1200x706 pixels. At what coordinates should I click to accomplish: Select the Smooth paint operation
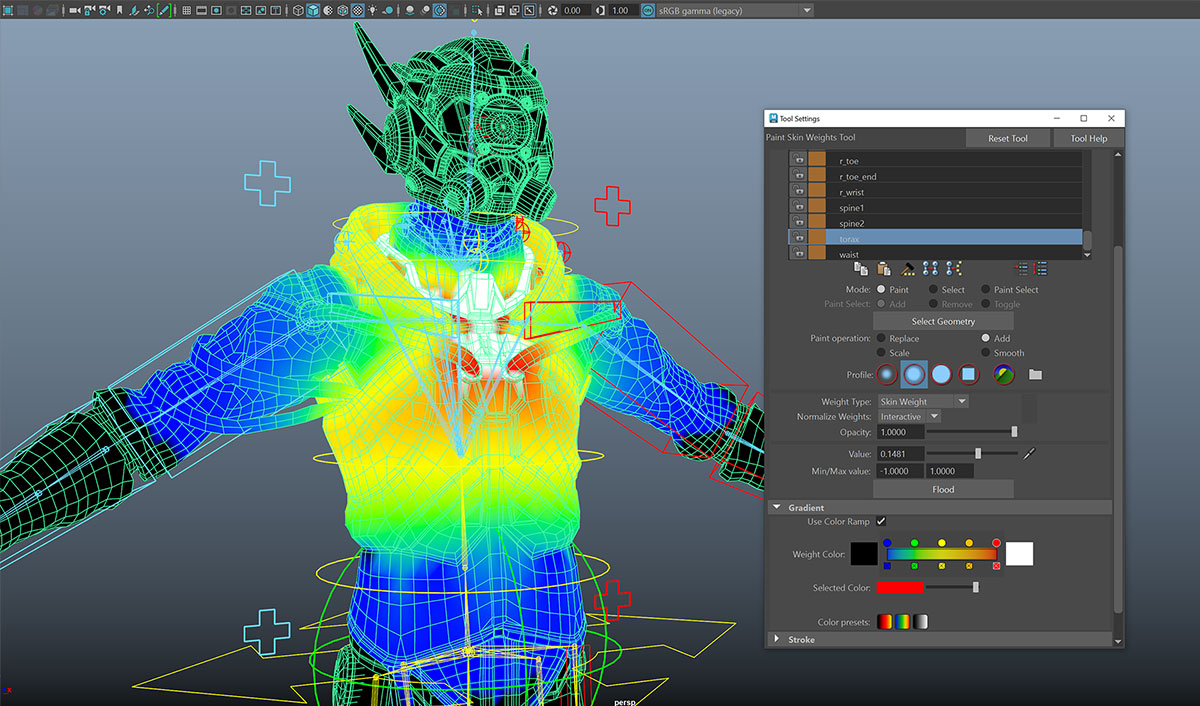985,353
